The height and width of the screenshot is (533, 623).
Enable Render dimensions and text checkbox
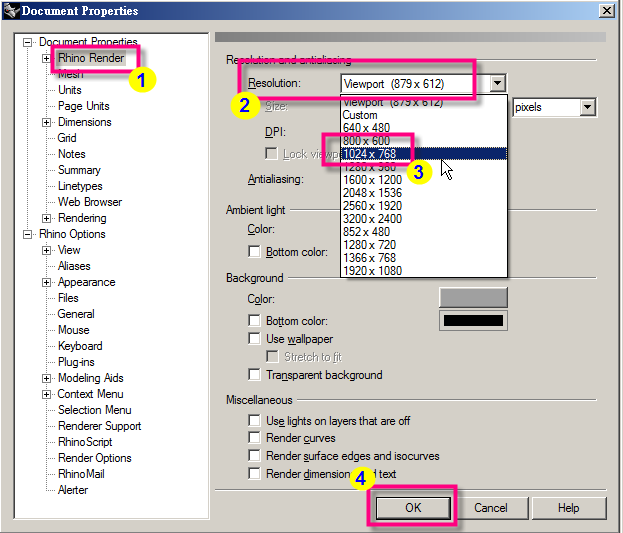point(254,473)
